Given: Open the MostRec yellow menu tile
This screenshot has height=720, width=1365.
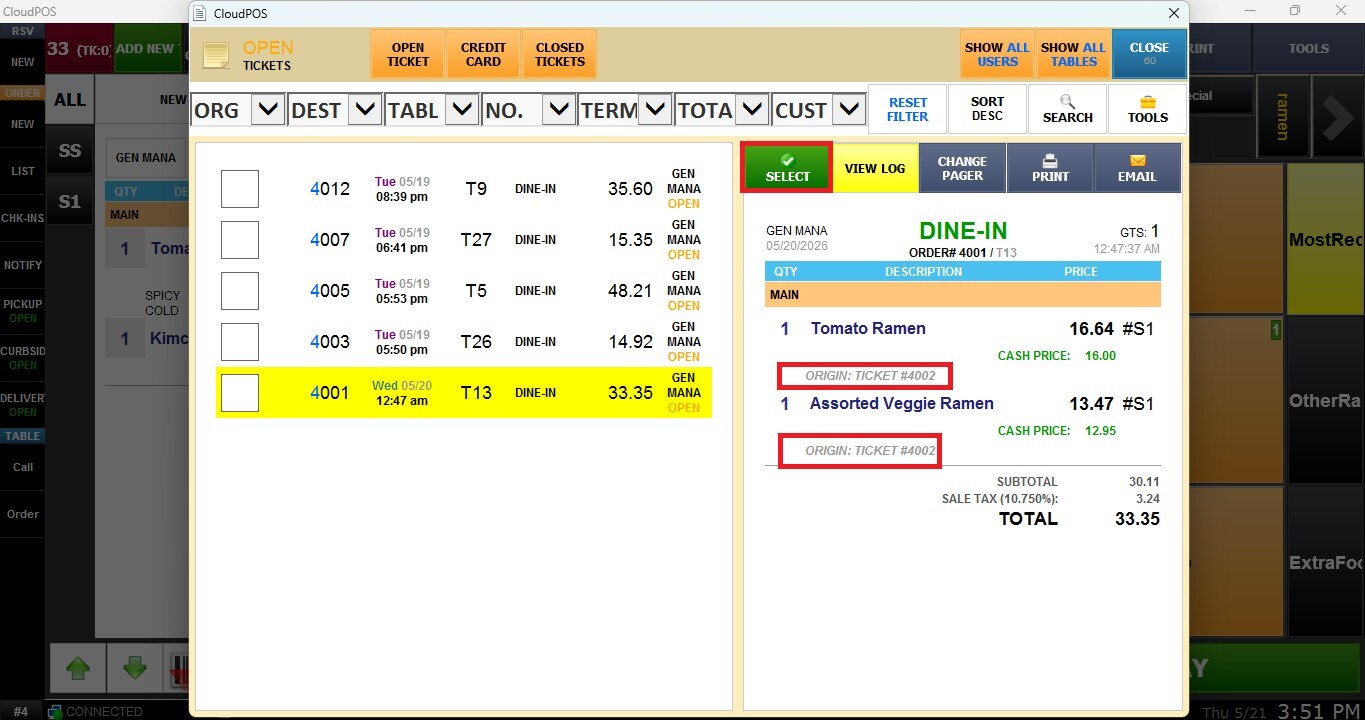Looking at the screenshot, I should click(1325, 240).
